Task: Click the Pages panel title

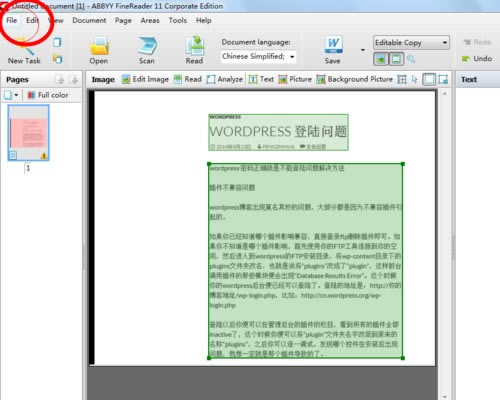Action: [17, 80]
